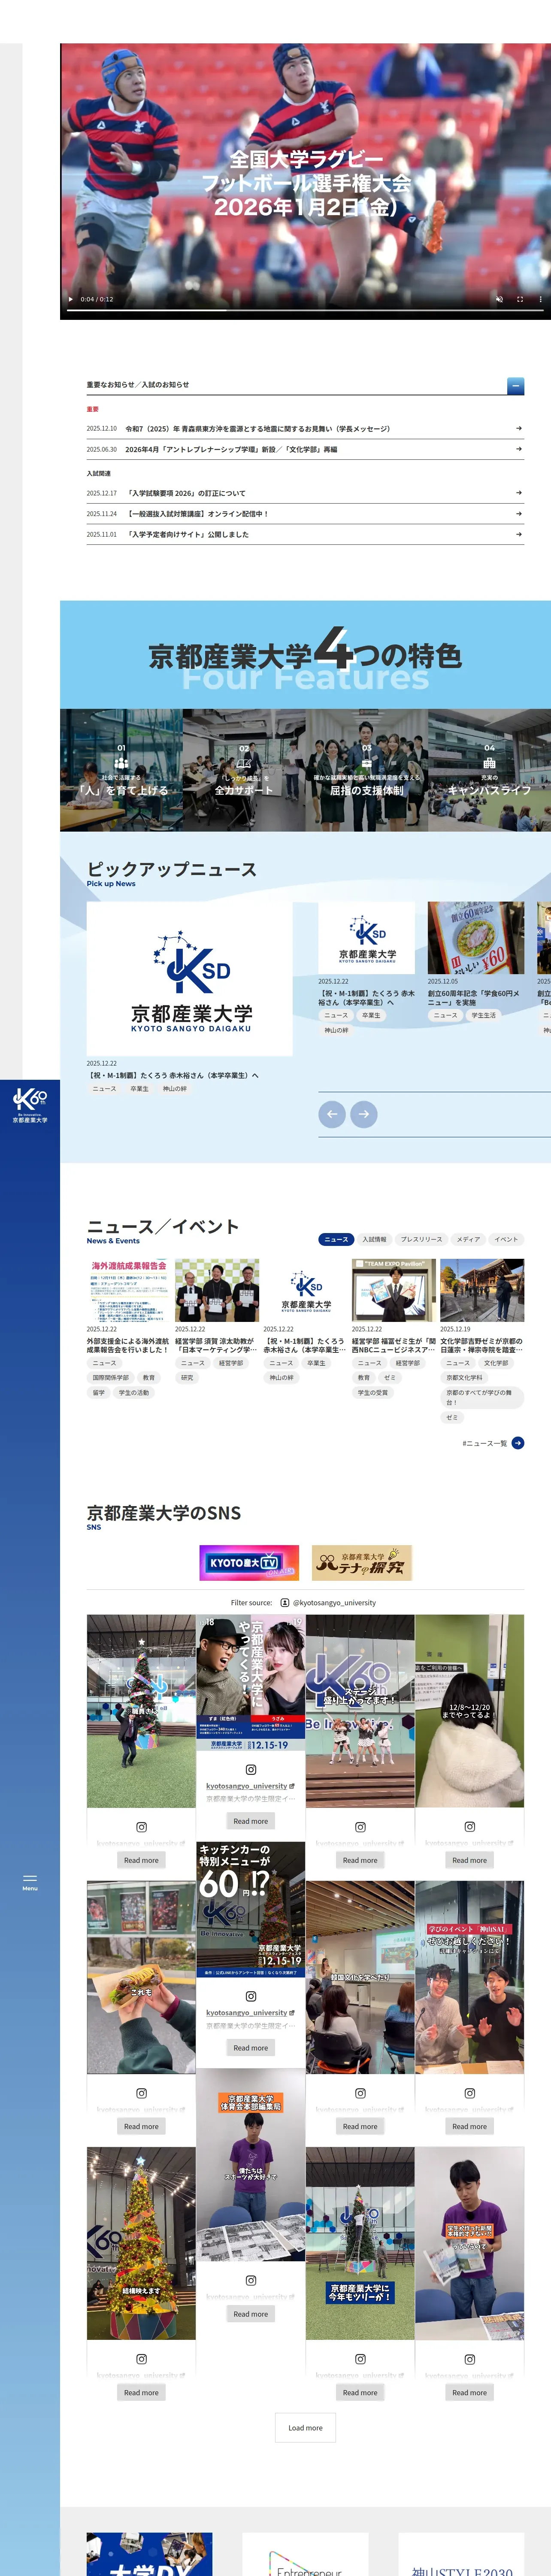Open the #ニュース一覧 arrow link

tap(517, 1443)
